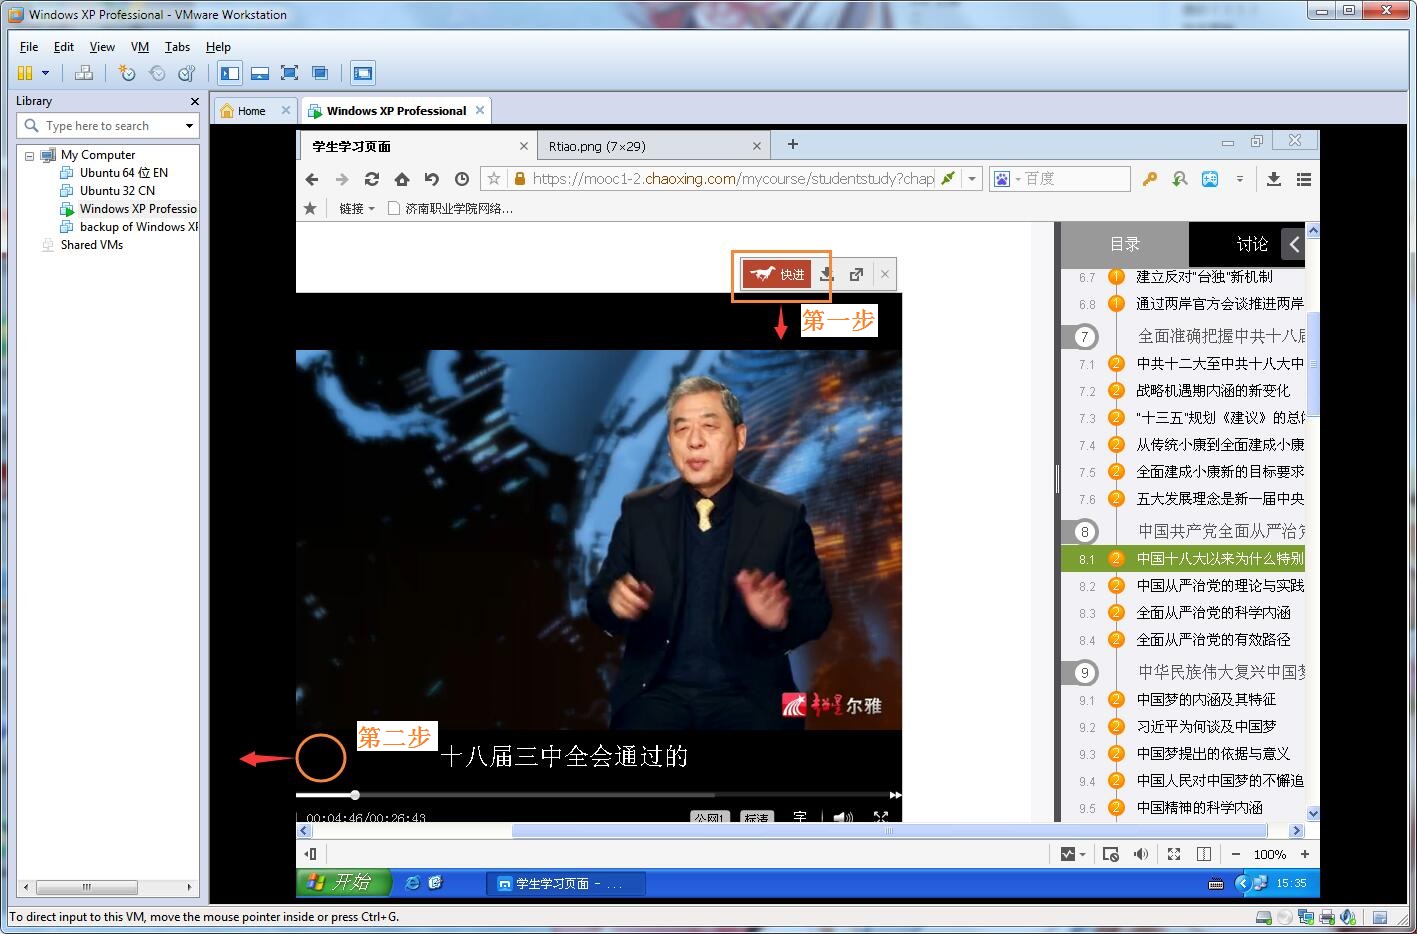1417x934 pixels.
Task: Toggle the library sidebar view button
Action: [230, 73]
